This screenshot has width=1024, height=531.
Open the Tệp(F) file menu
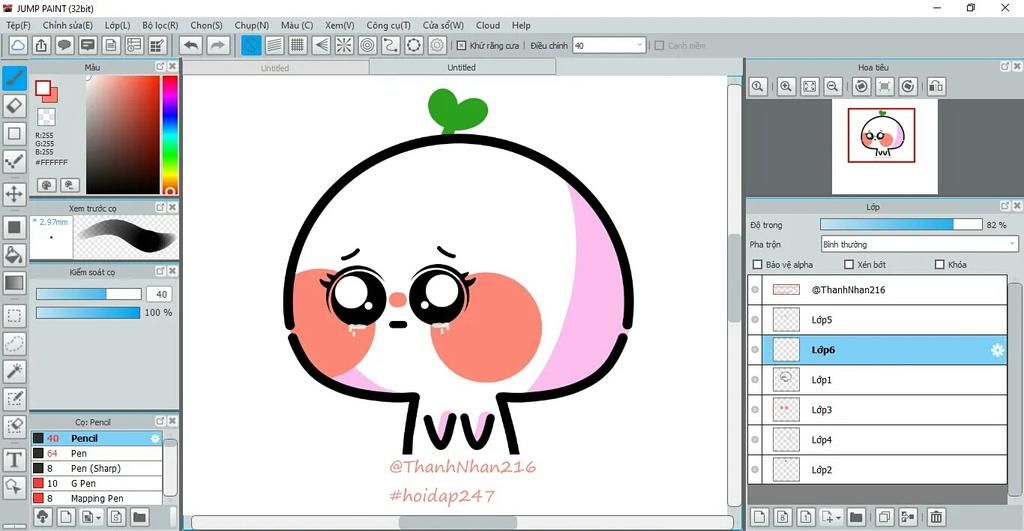tap(18, 25)
